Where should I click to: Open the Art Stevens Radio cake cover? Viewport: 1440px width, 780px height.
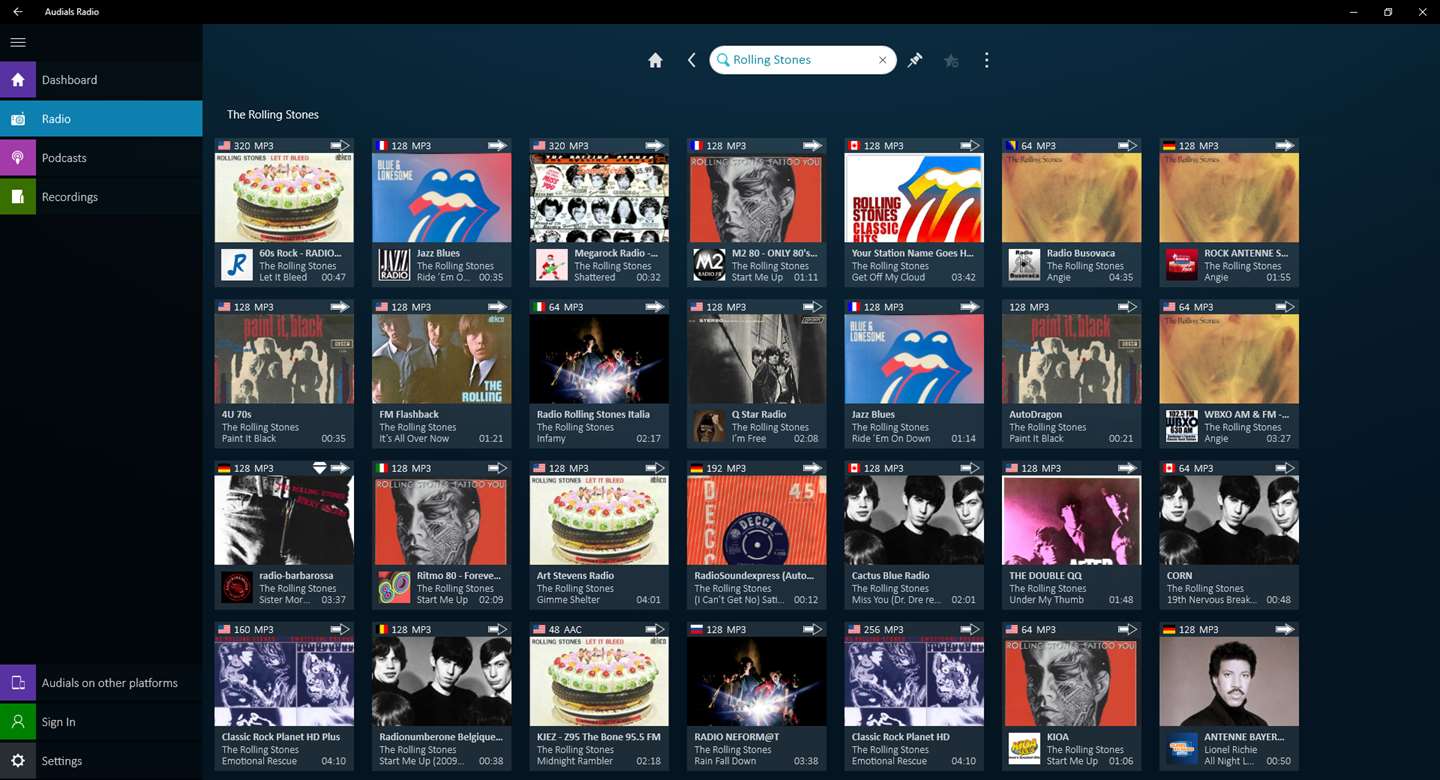coord(599,520)
